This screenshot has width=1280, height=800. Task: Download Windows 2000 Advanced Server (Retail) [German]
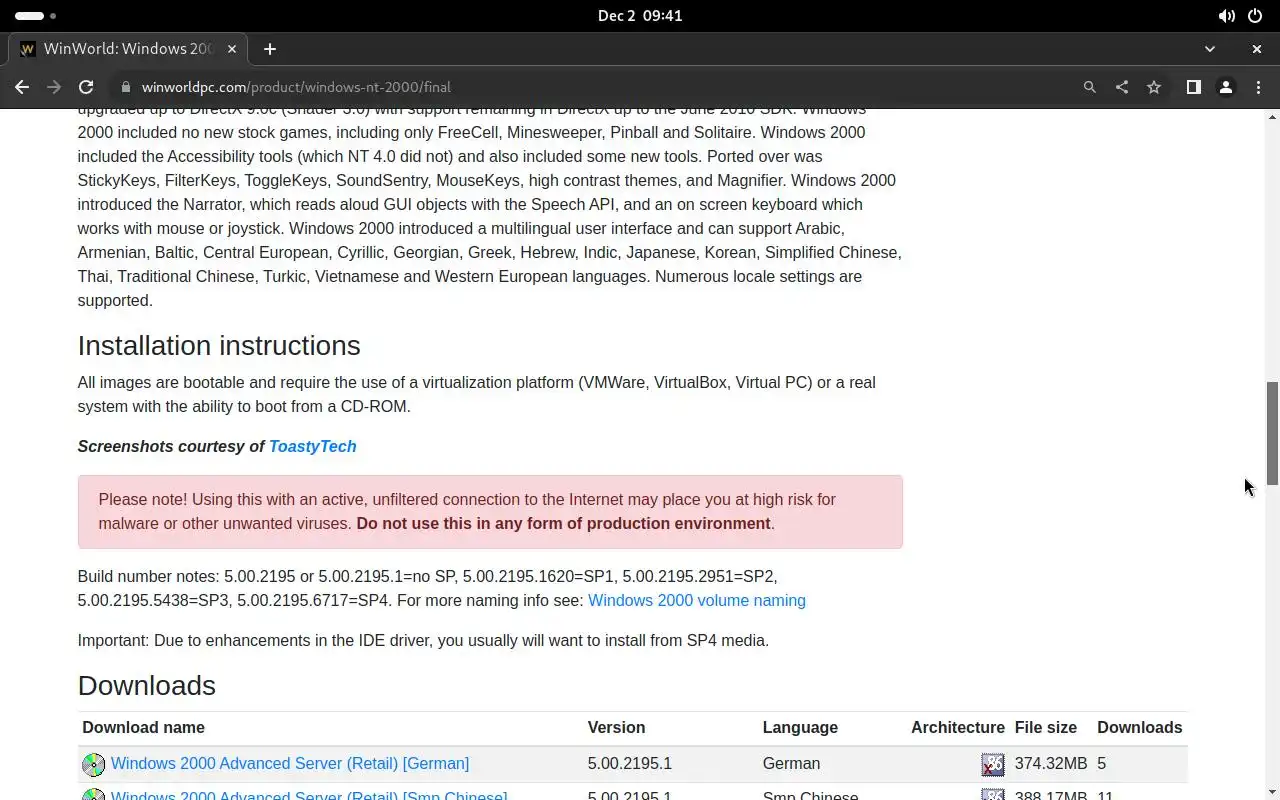(290, 763)
